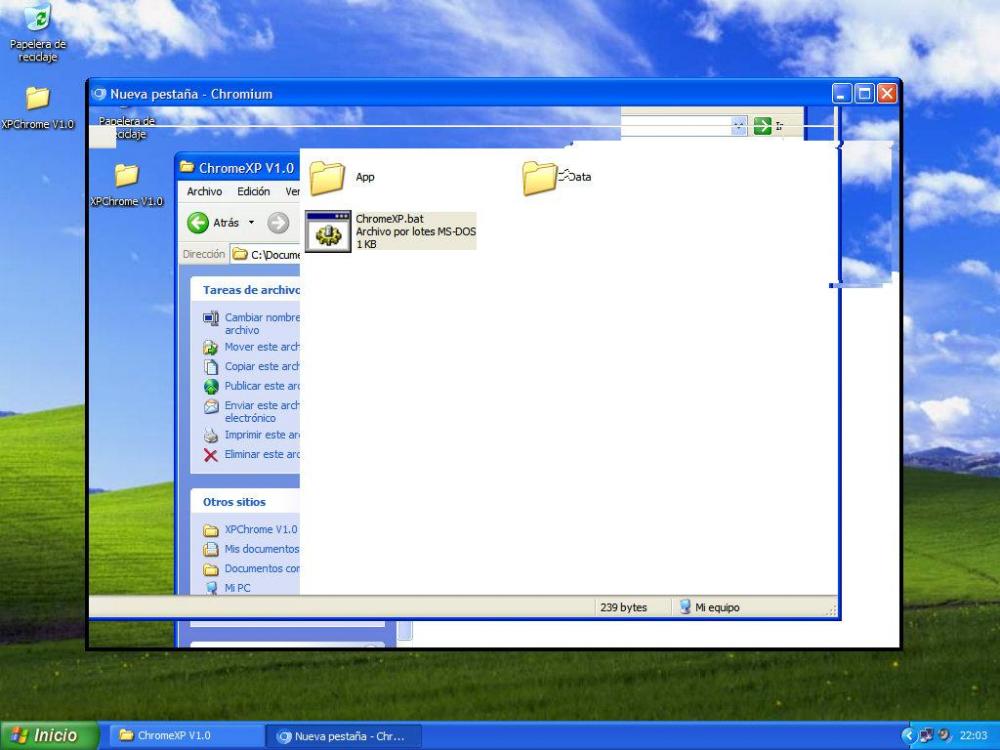Viewport: 1000px width, 750px height.
Task: Open Papelera de reciclaje on the desktop
Action: click(x=37, y=18)
